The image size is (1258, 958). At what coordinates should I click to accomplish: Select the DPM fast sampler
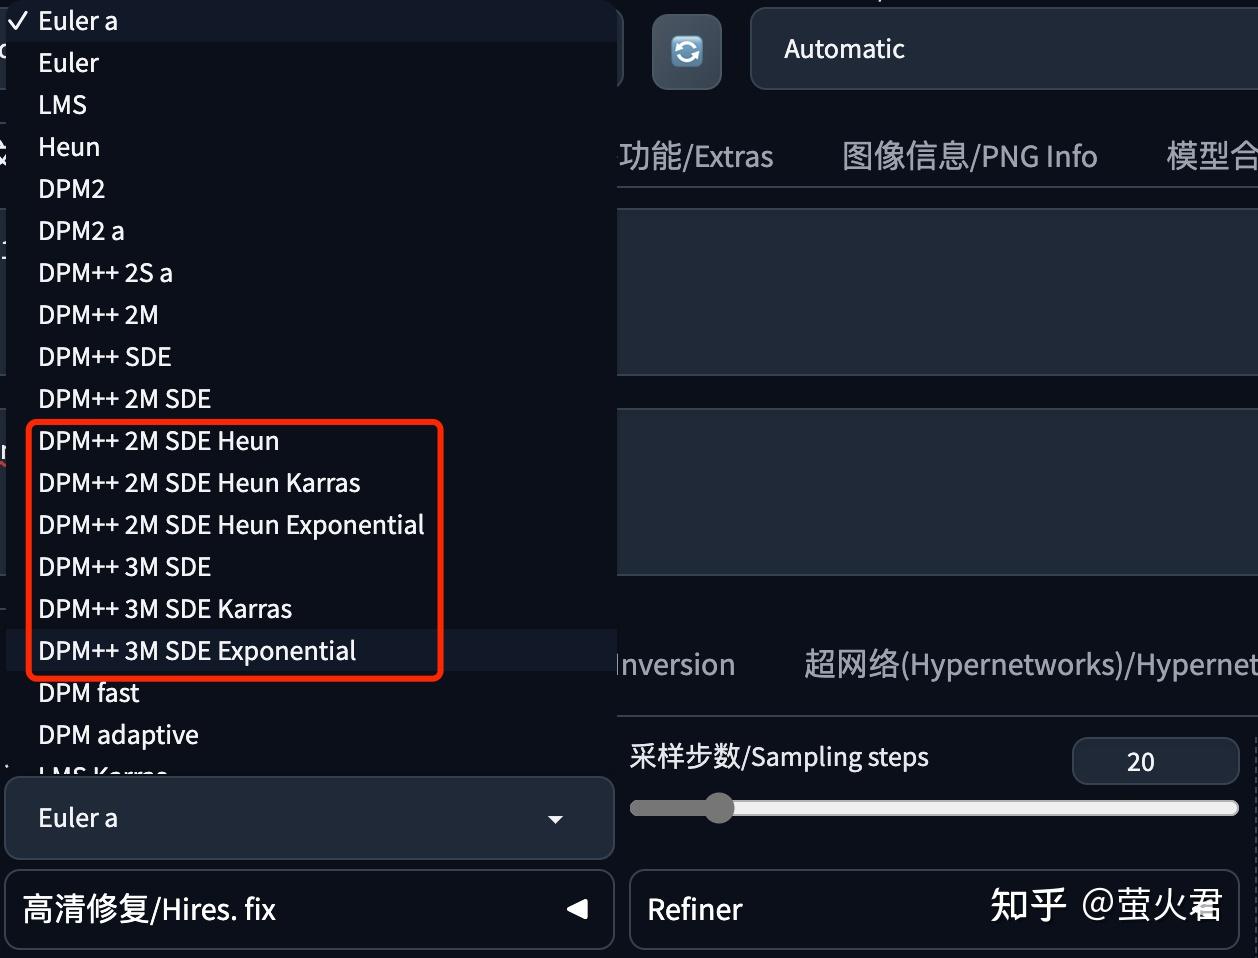(88, 692)
